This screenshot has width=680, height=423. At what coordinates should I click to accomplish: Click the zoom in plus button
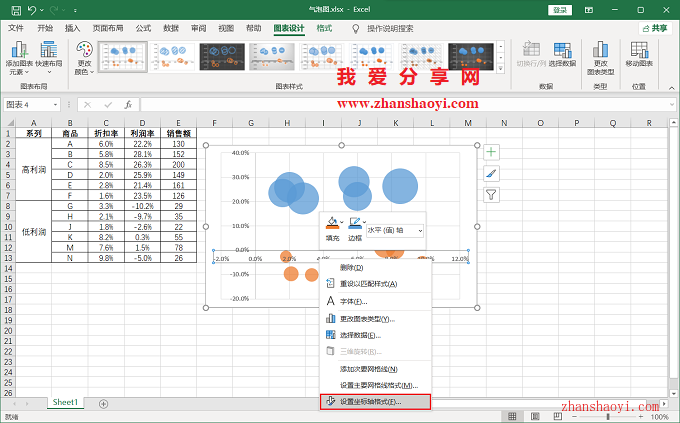[x=641, y=416]
